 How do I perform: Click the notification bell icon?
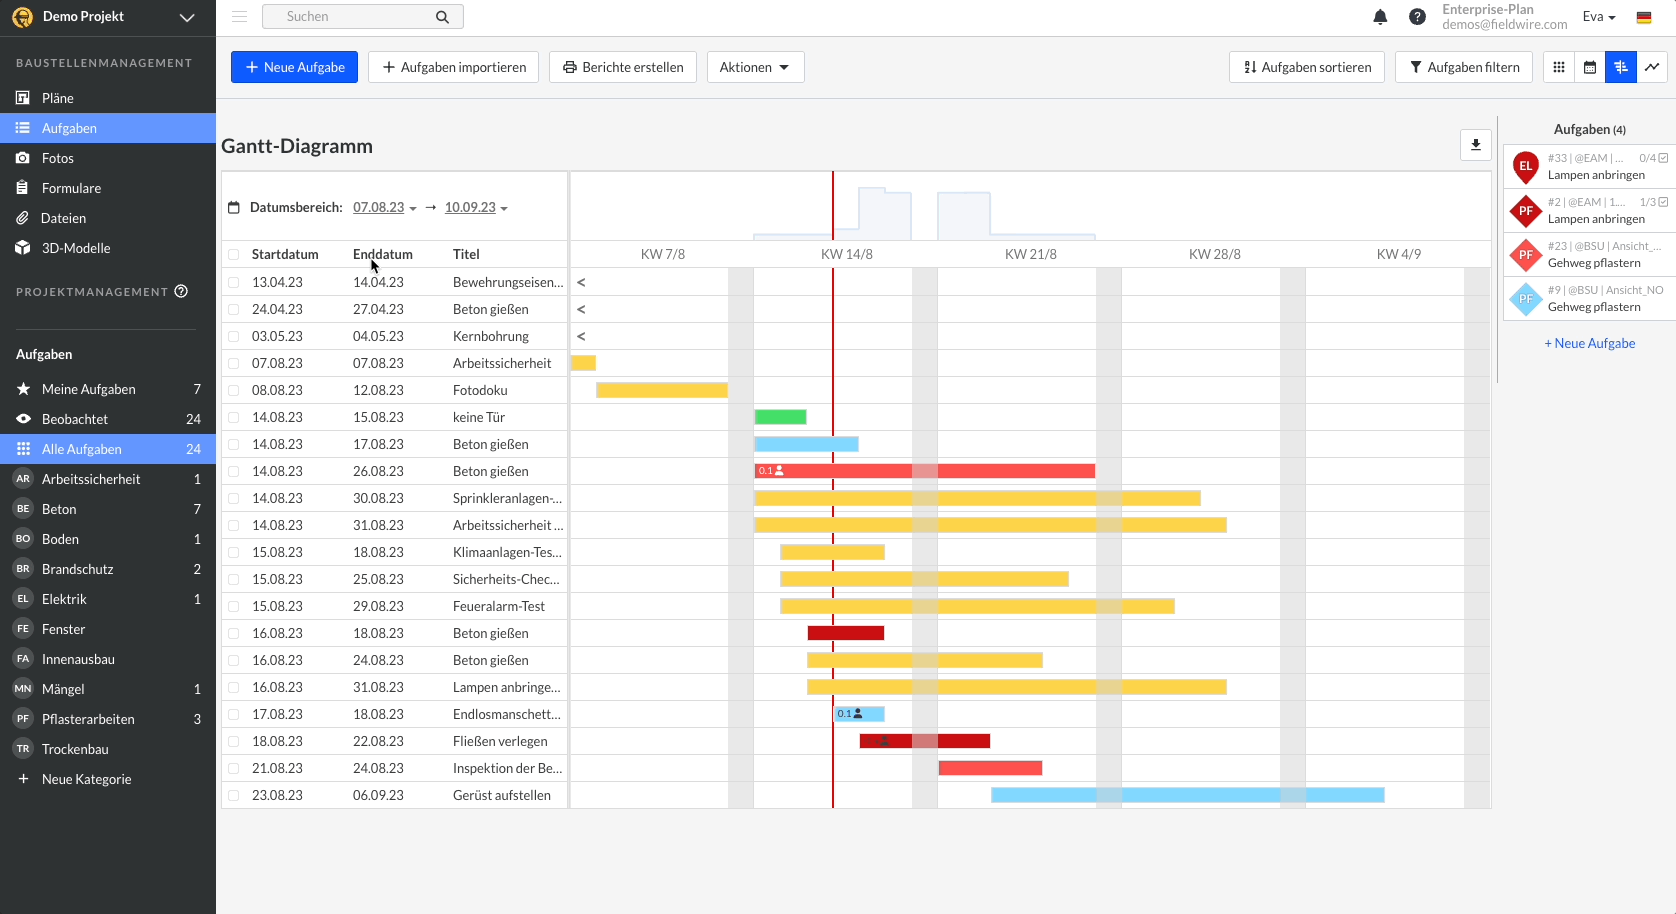point(1380,17)
